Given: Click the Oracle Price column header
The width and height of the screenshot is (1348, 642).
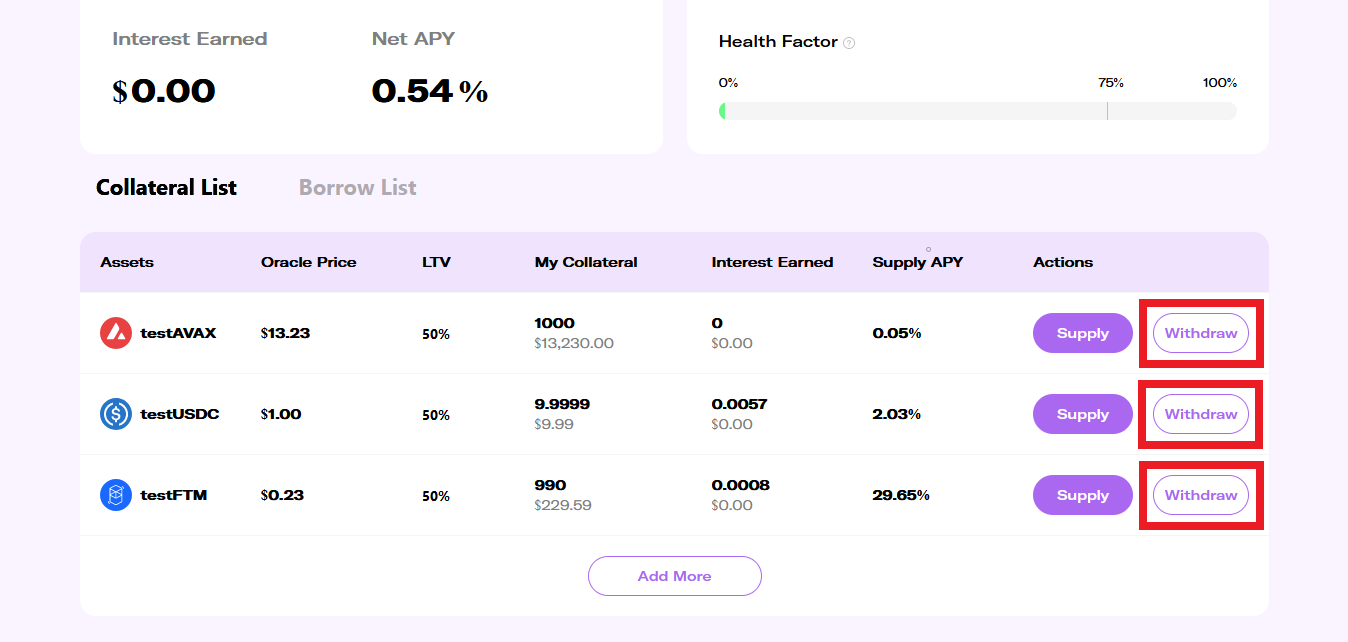Looking at the screenshot, I should point(308,263).
